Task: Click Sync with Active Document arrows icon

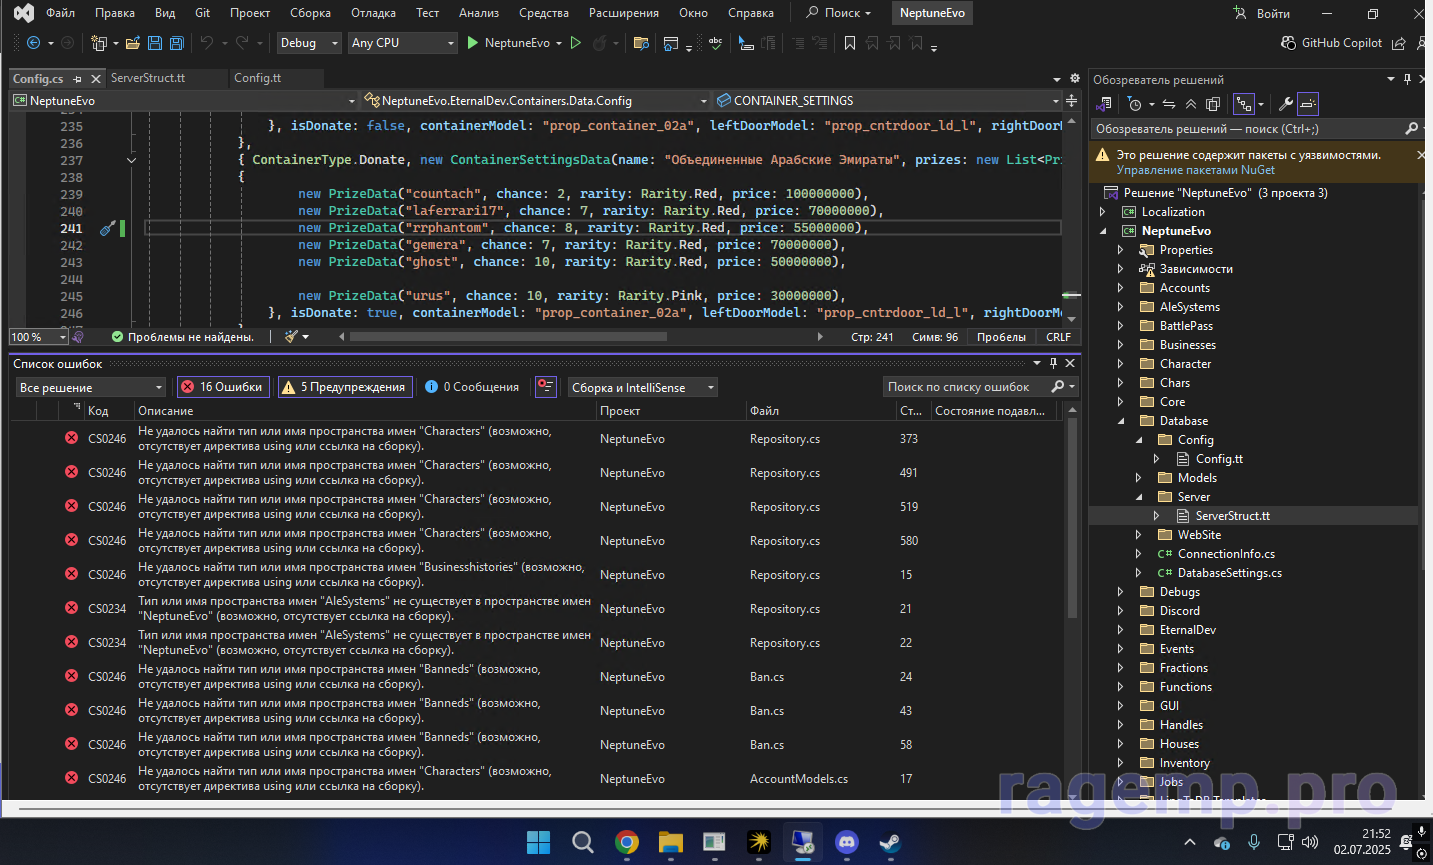Action: tap(1168, 104)
